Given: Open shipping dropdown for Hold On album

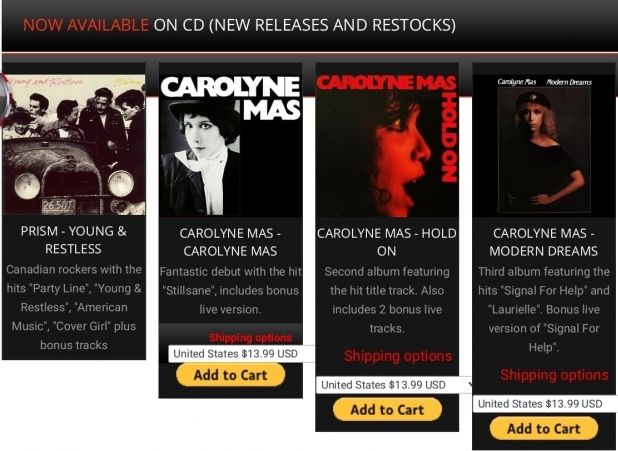Looking at the screenshot, I should 394,385.
